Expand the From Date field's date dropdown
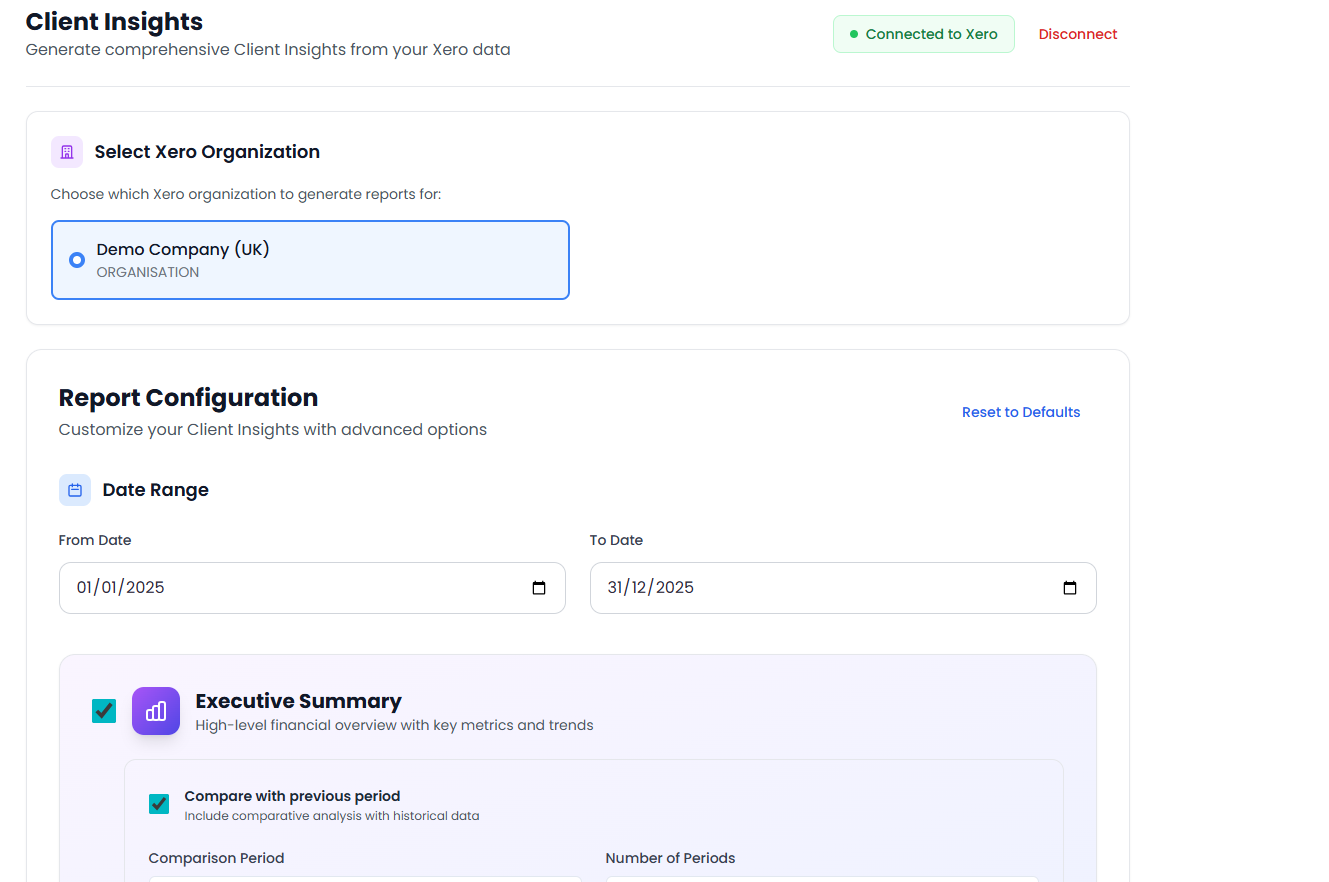 (x=539, y=588)
